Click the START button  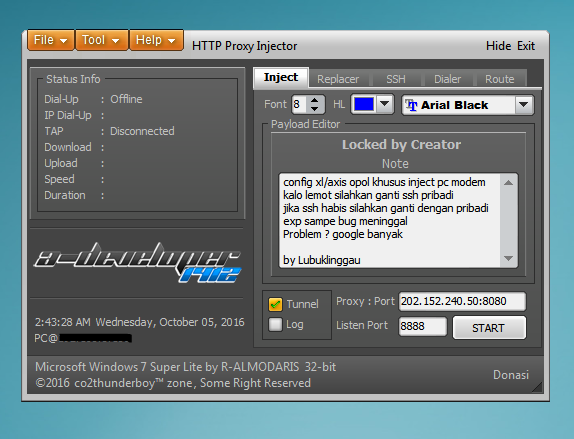[489, 328]
